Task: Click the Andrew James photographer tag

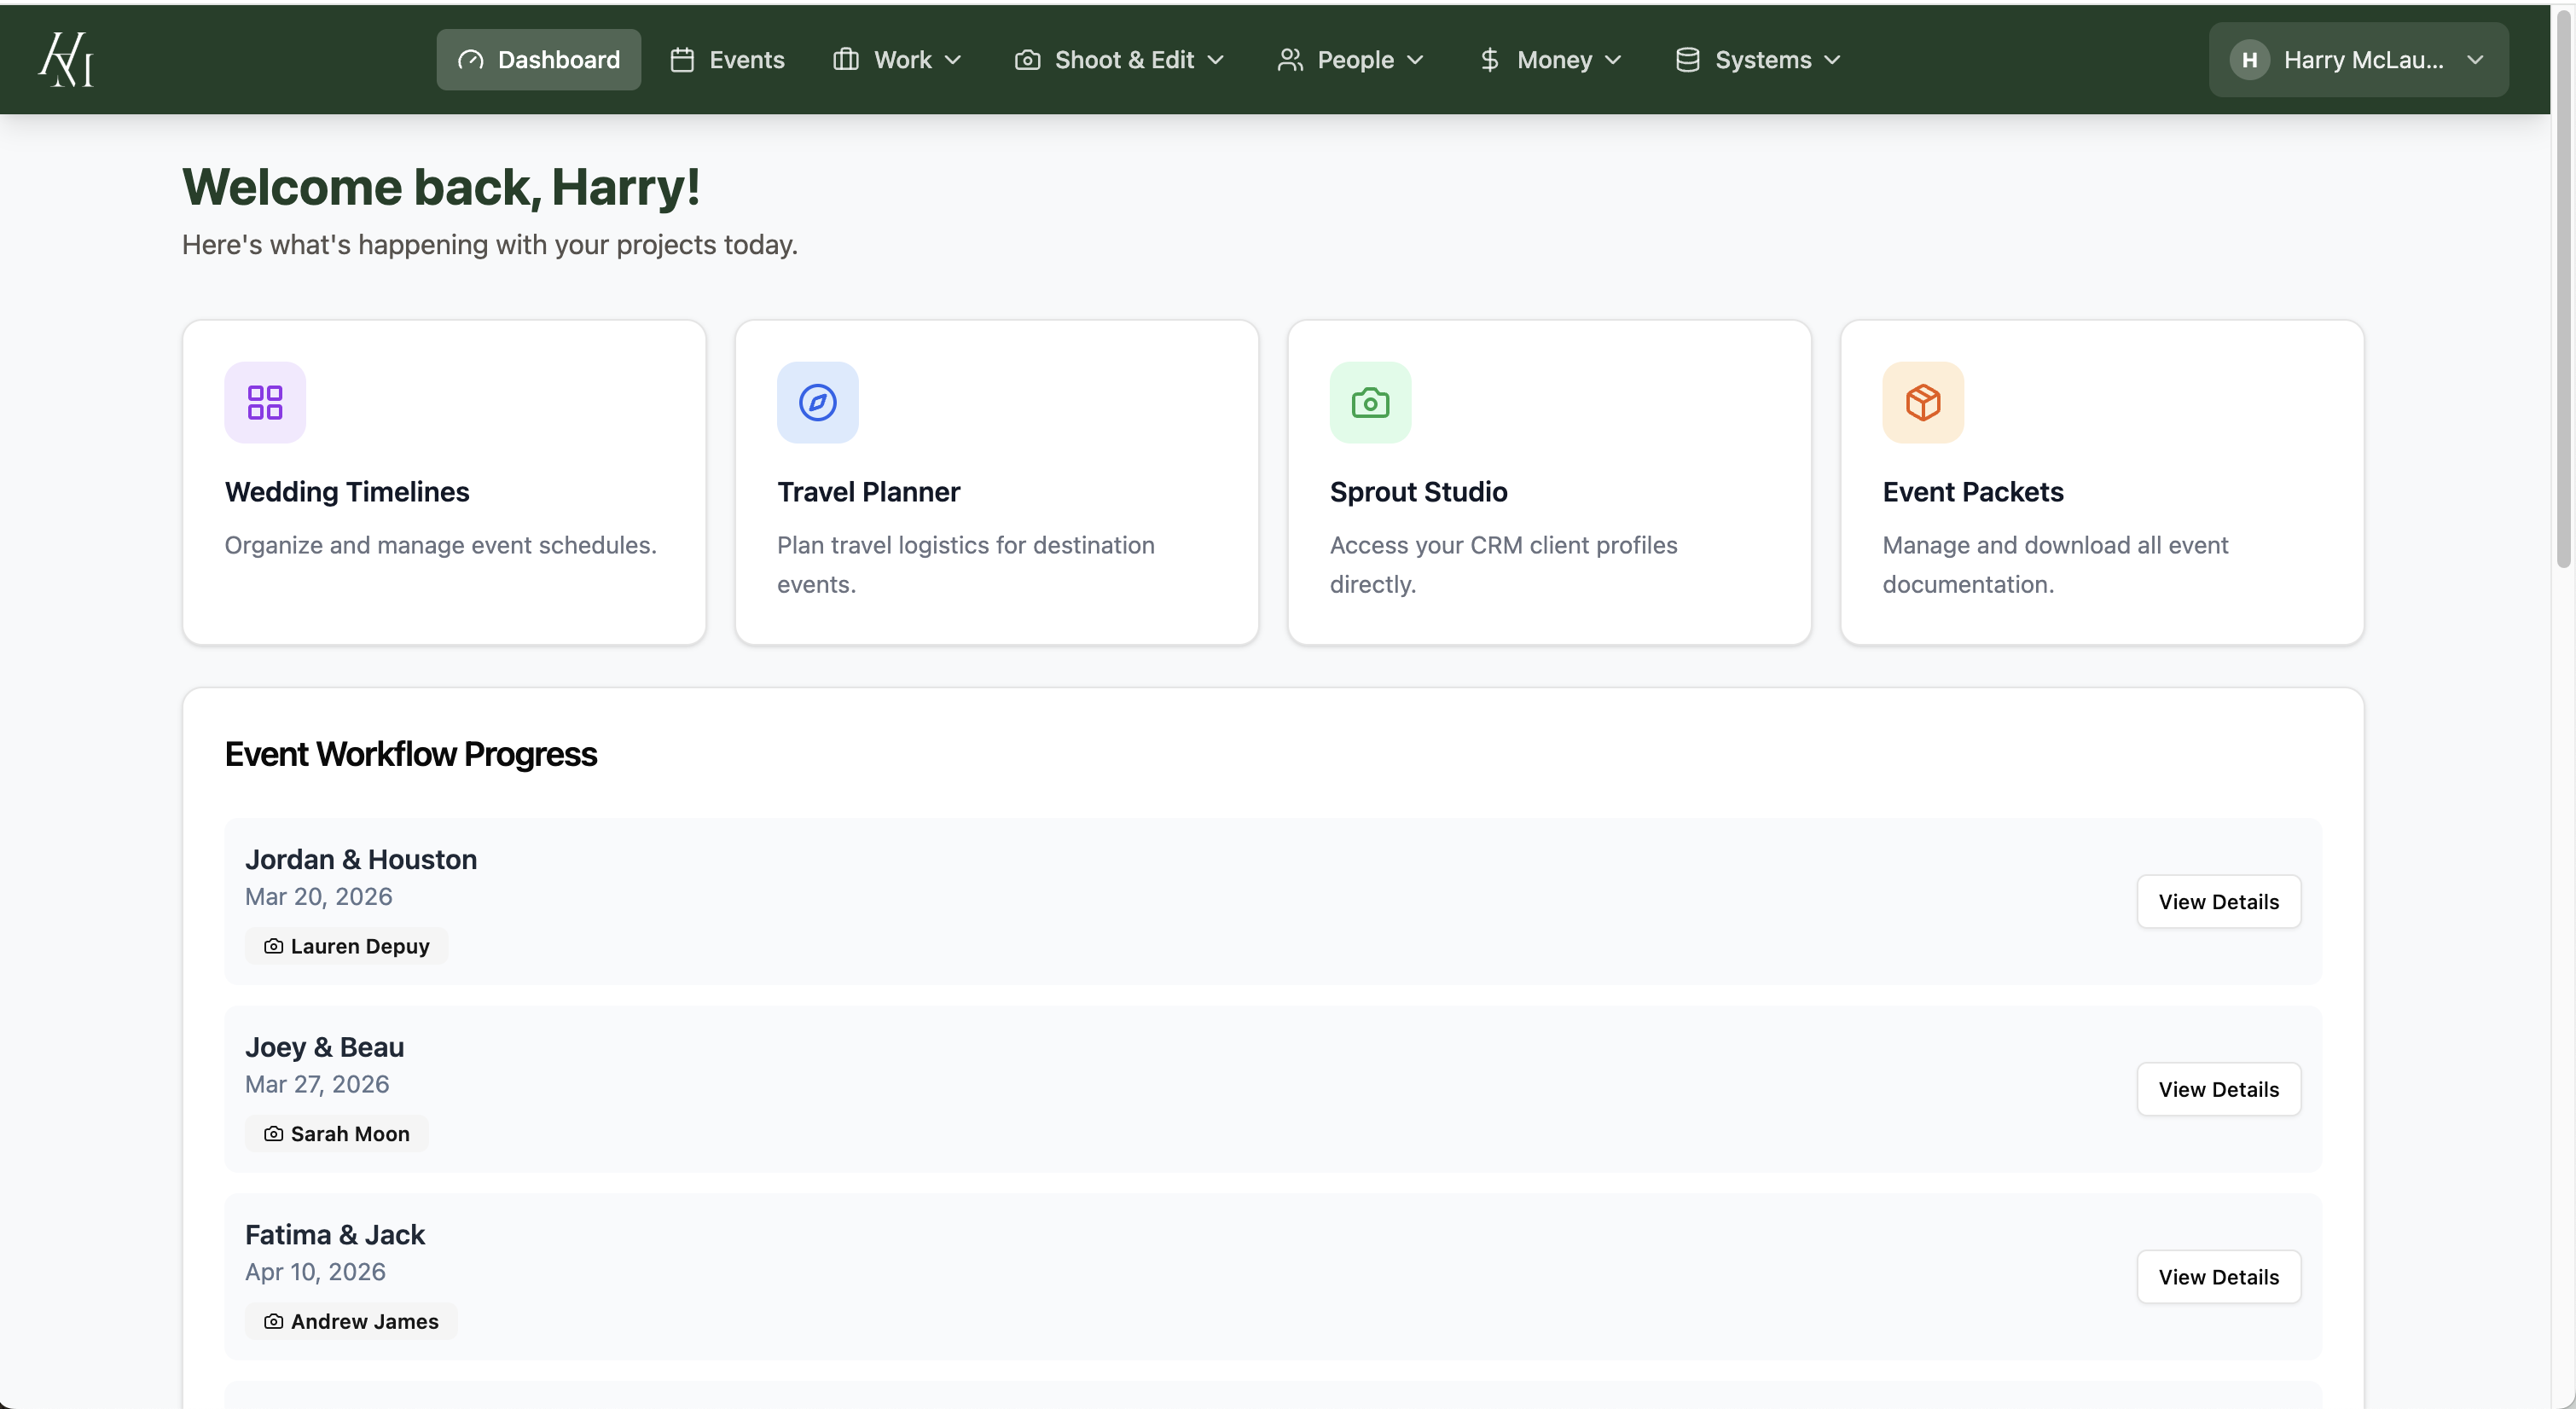Action: click(351, 1322)
